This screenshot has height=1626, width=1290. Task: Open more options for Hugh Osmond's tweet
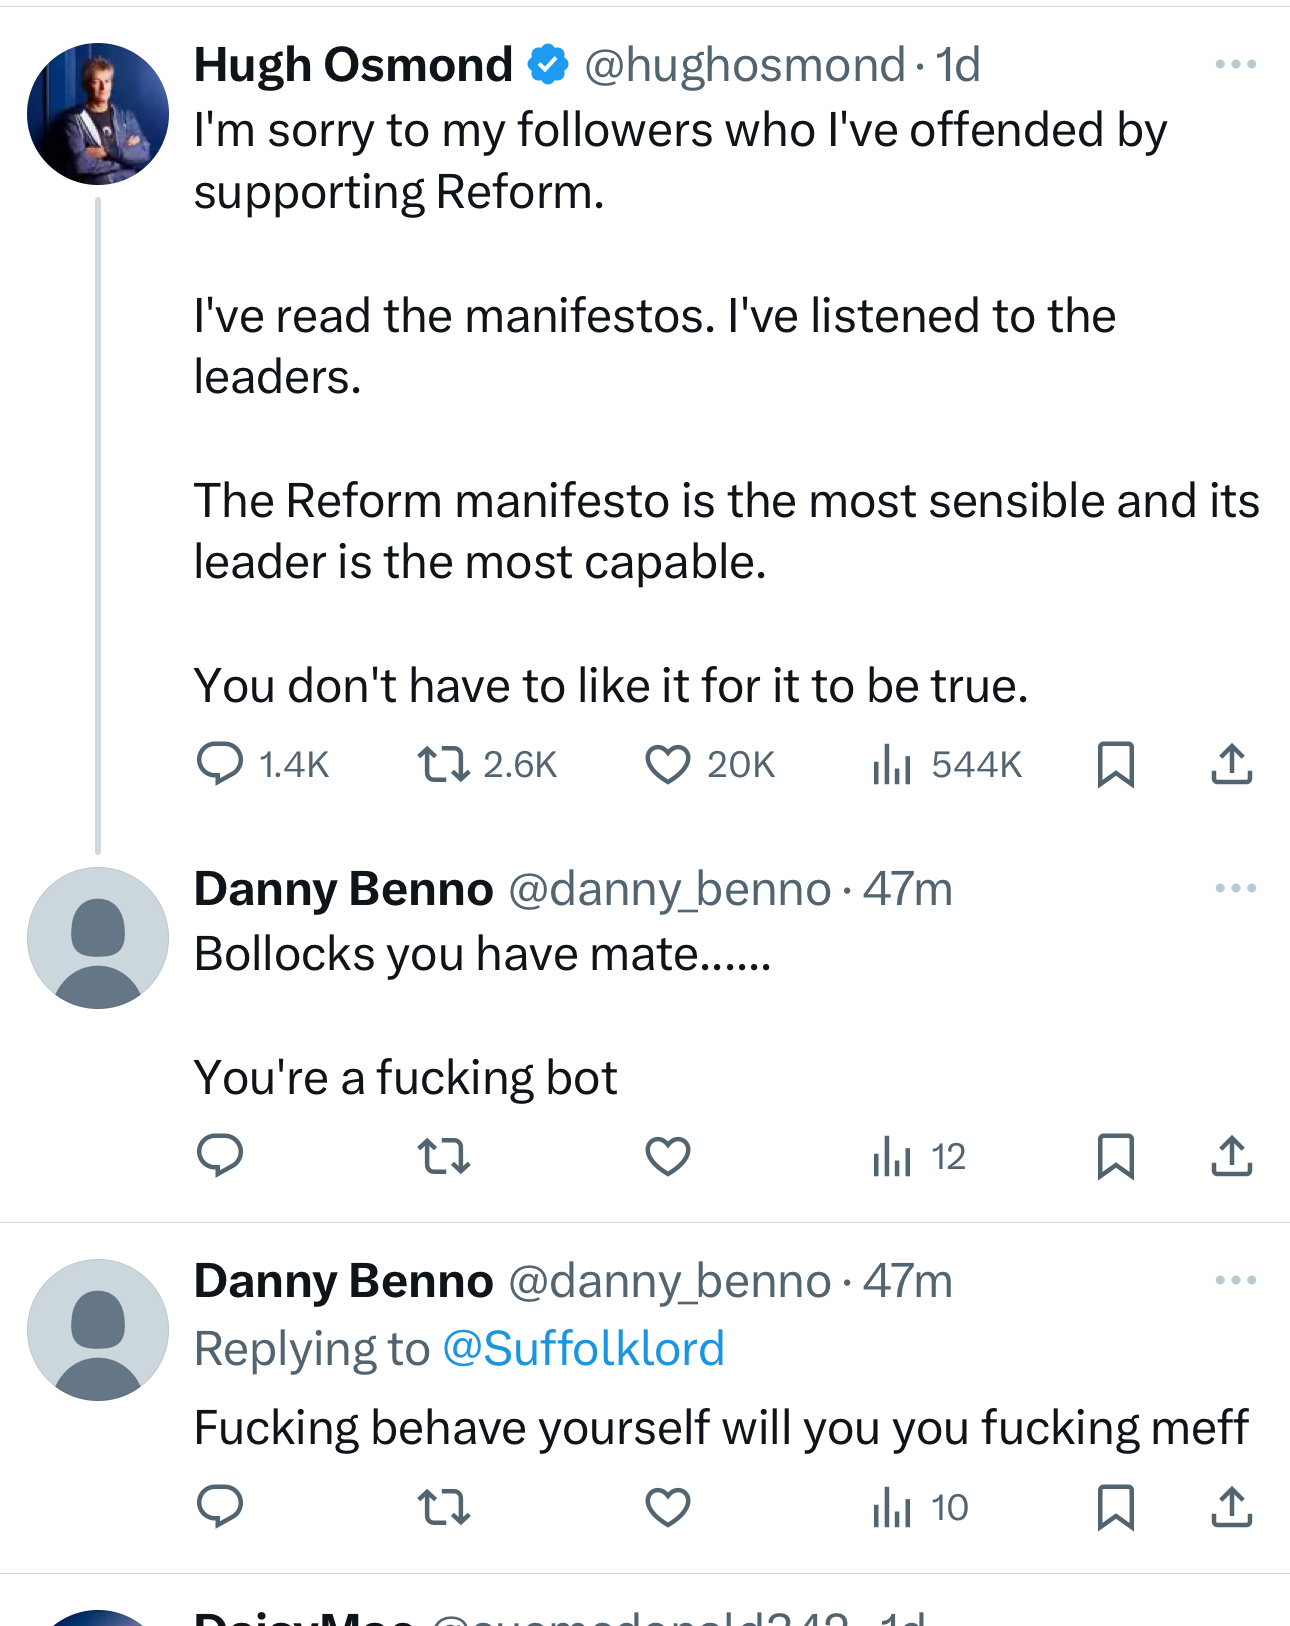point(1235,65)
